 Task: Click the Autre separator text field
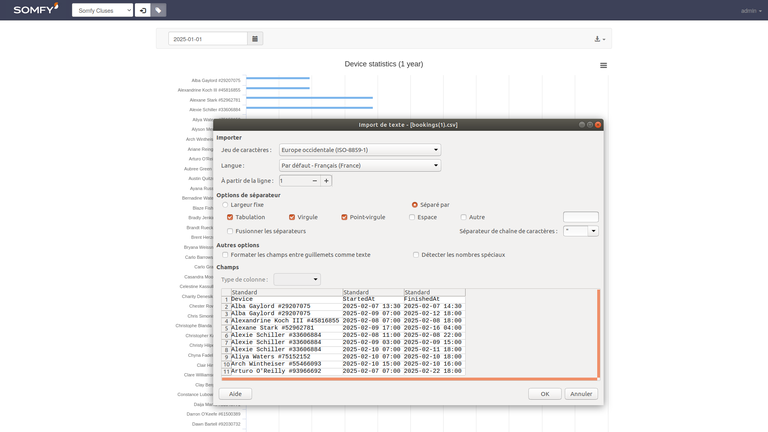(581, 217)
